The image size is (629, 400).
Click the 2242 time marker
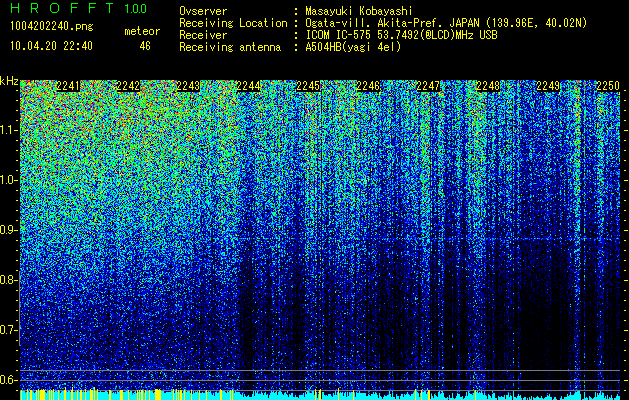point(128,86)
